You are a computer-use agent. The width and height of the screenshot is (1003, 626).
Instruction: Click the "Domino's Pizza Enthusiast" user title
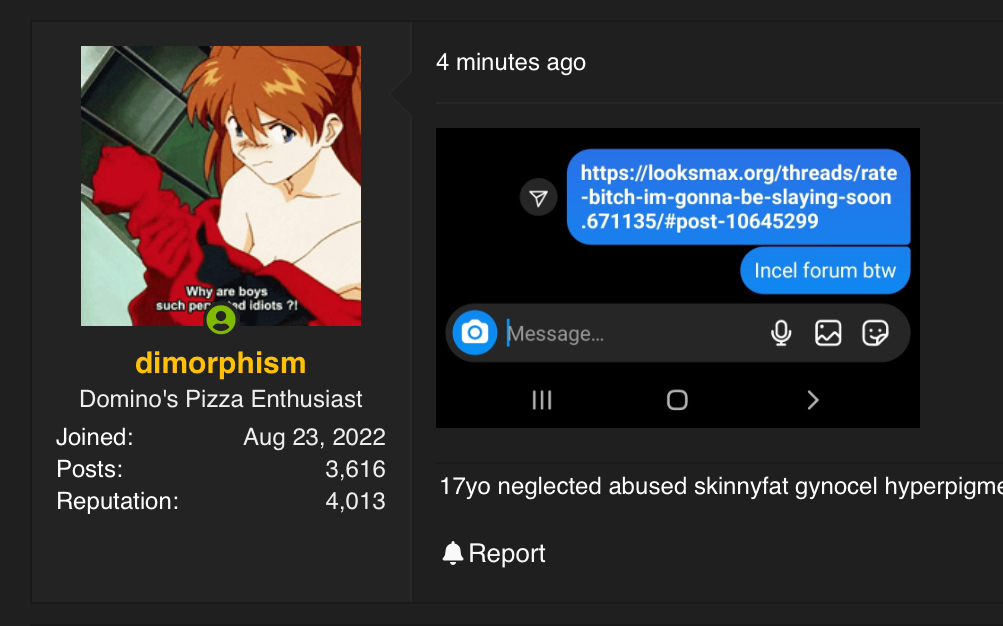(x=220, y=399)
